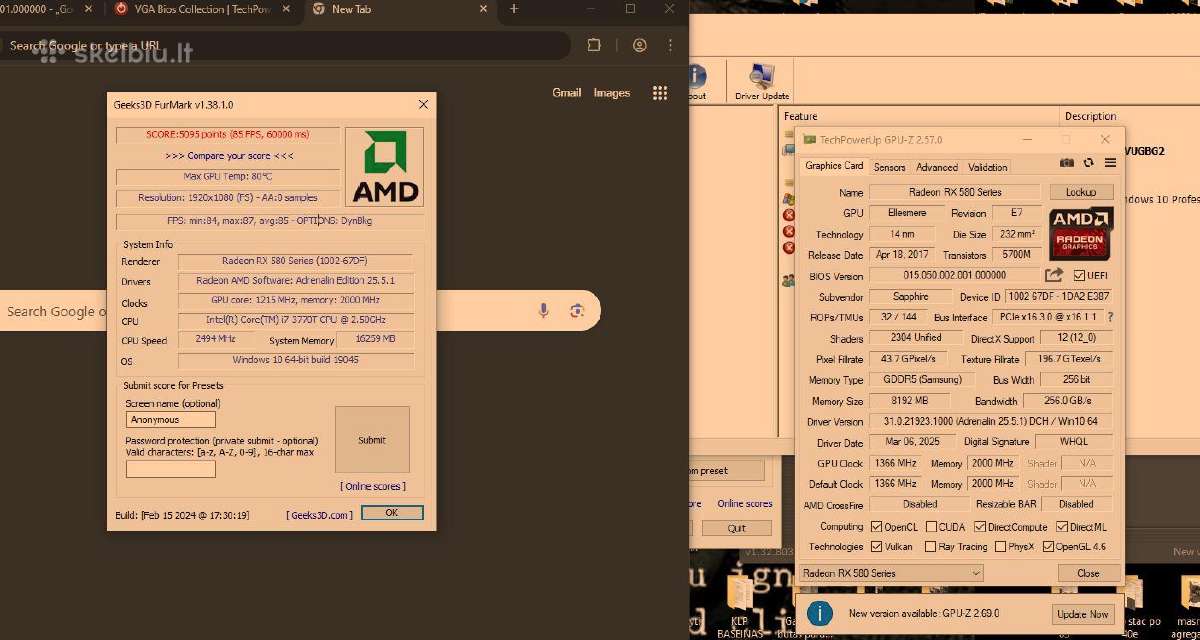Screen dimensions: 1200x640
Task: Close the VGA Bios Collection tab
Action: (x=287, y=9)
